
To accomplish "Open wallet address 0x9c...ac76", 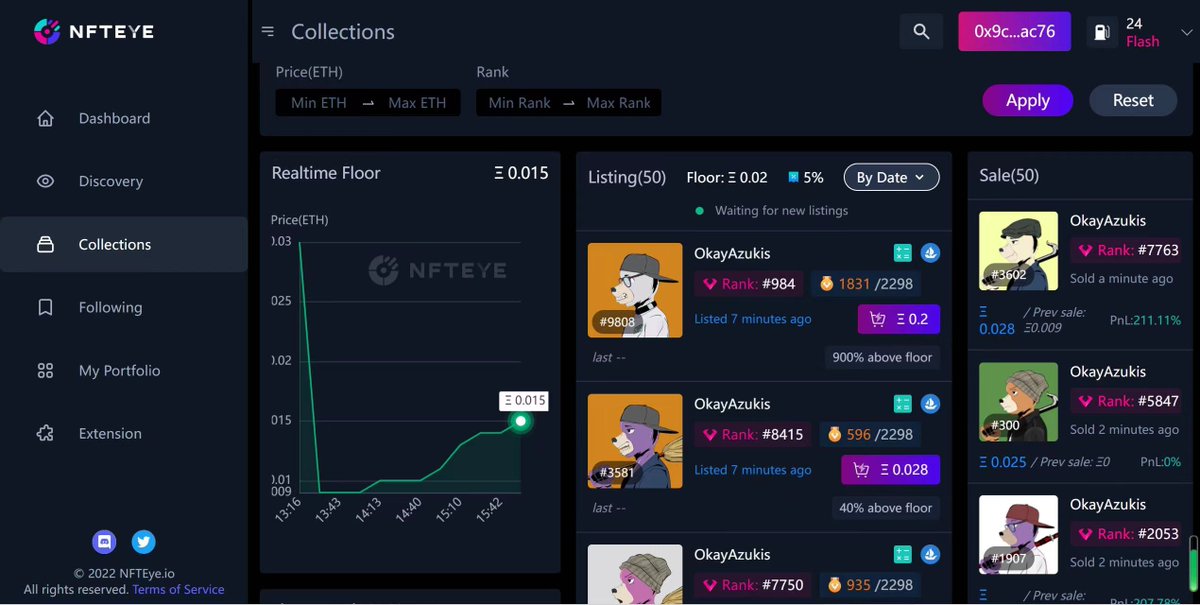I will point(1015,31).
